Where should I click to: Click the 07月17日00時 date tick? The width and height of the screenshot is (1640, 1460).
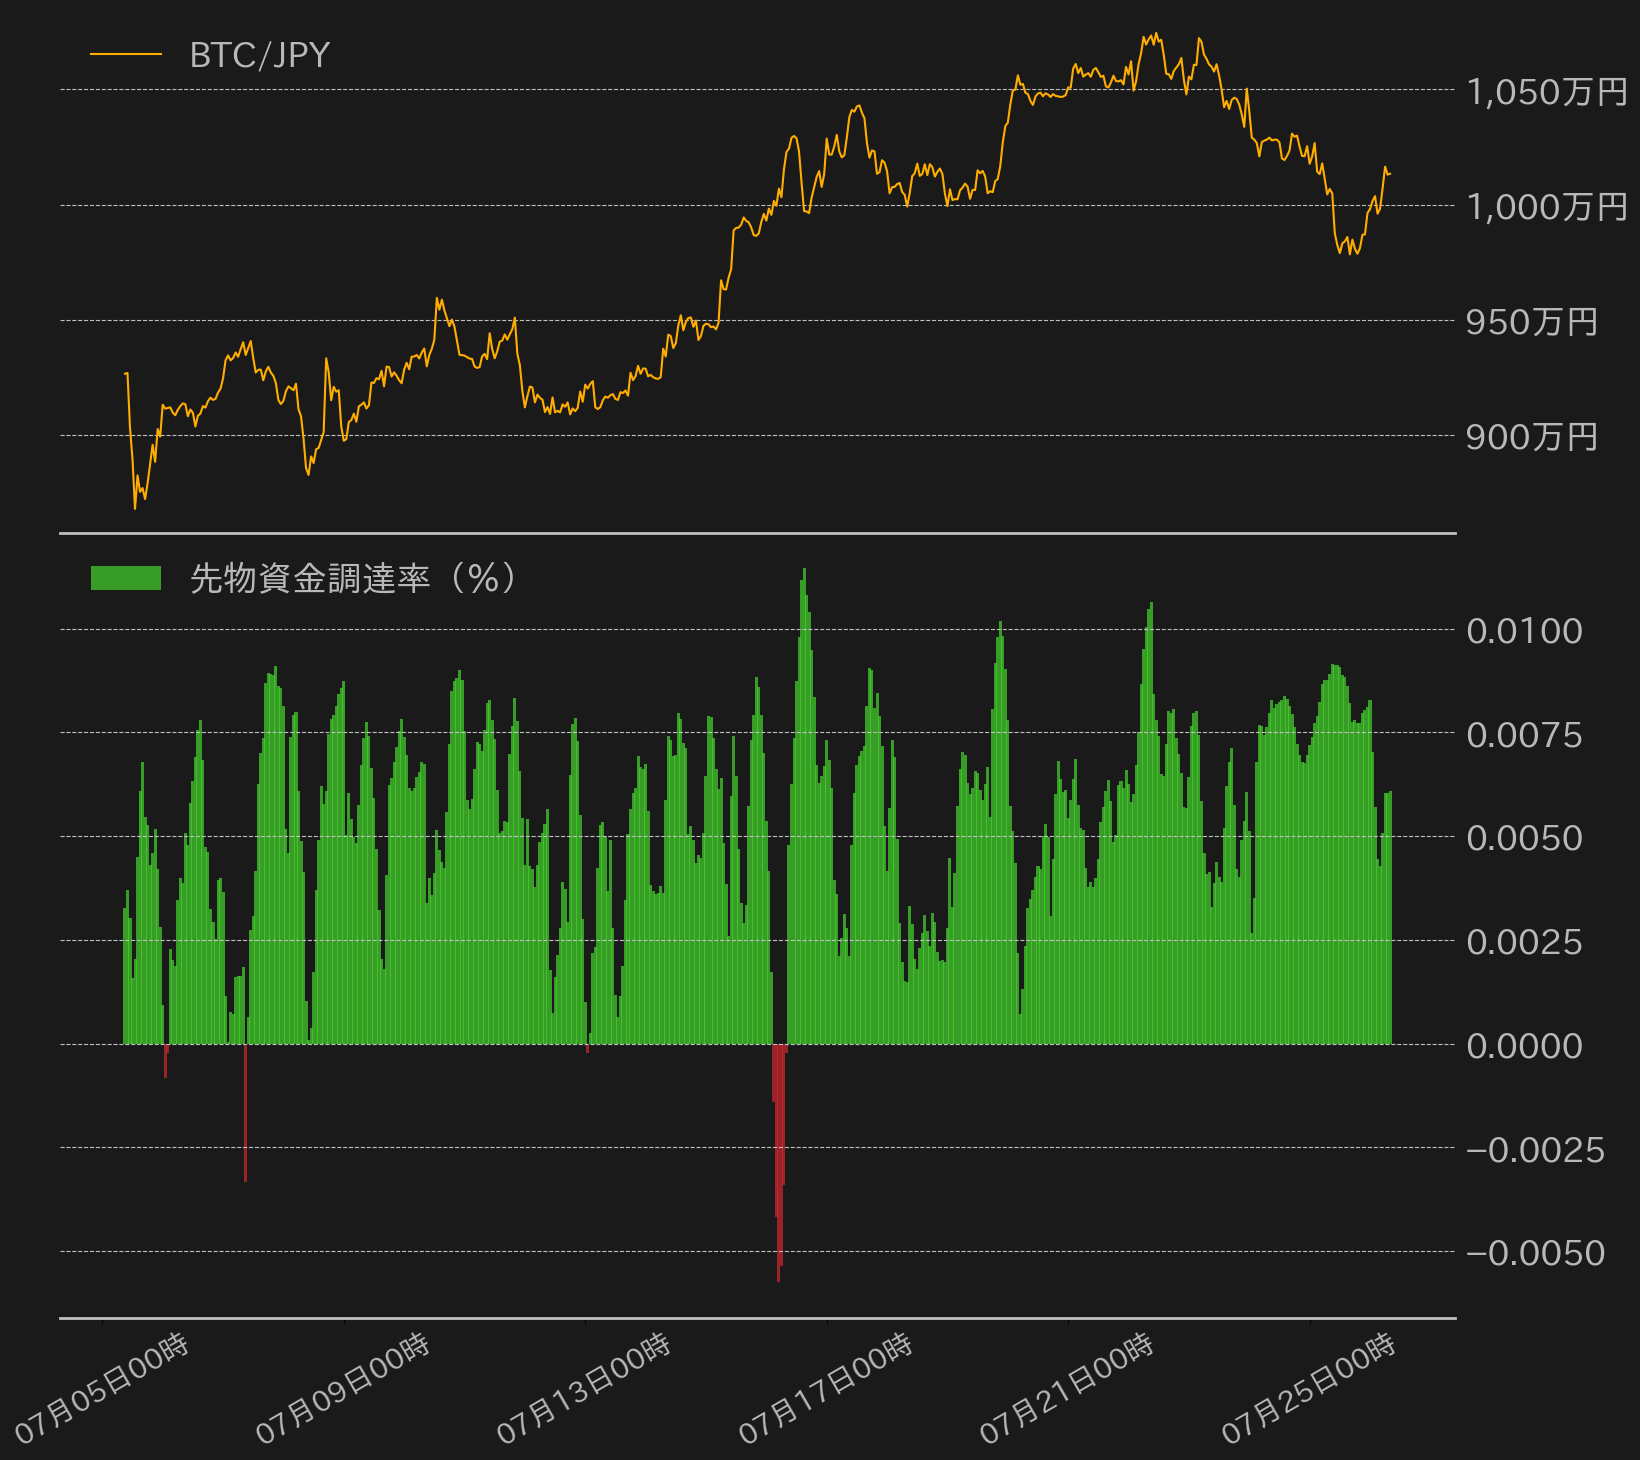[x=826, y=1388]
